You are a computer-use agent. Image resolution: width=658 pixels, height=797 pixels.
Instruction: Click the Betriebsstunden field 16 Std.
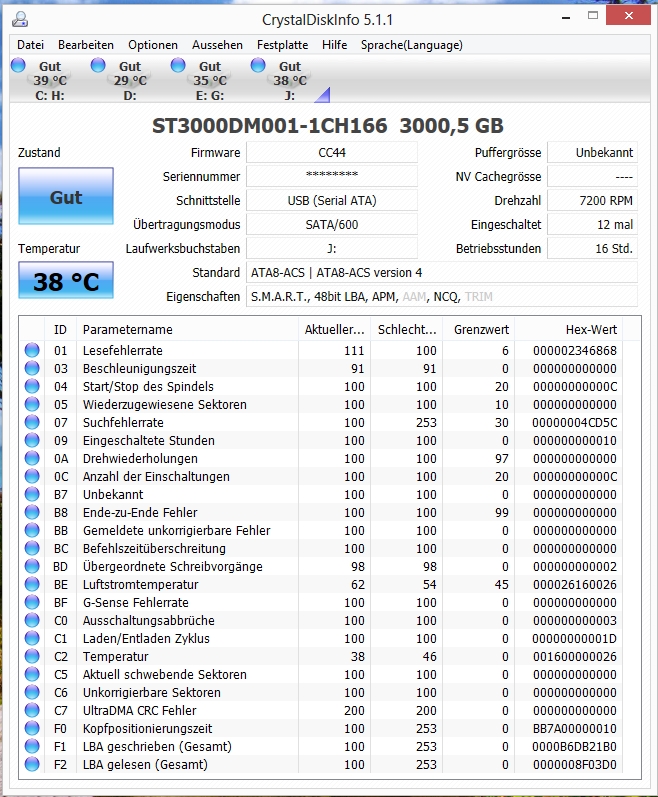click(592, 249)
